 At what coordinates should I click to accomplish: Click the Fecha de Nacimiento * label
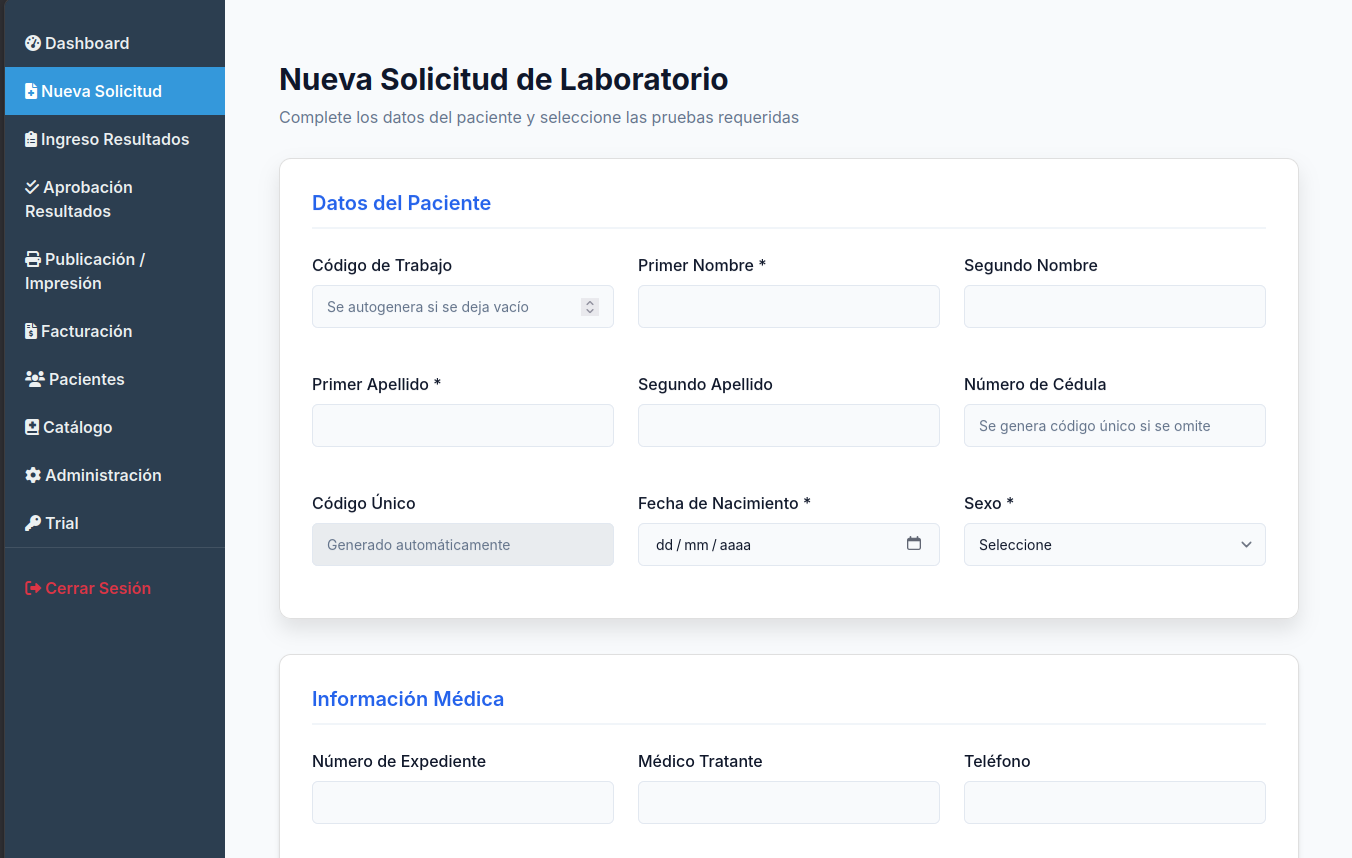coord(724,503)
